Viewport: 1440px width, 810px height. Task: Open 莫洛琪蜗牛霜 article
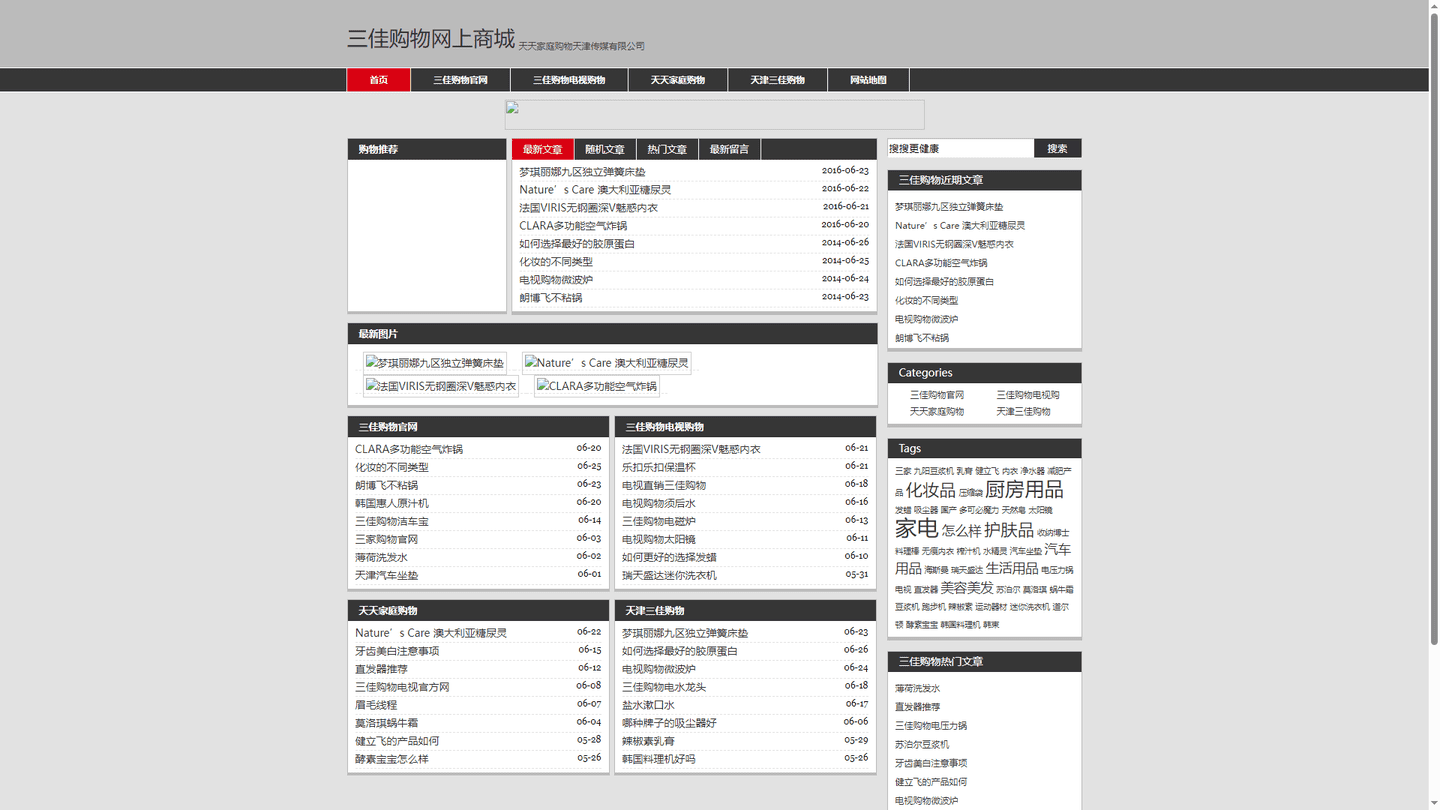(x=387, y=723)
